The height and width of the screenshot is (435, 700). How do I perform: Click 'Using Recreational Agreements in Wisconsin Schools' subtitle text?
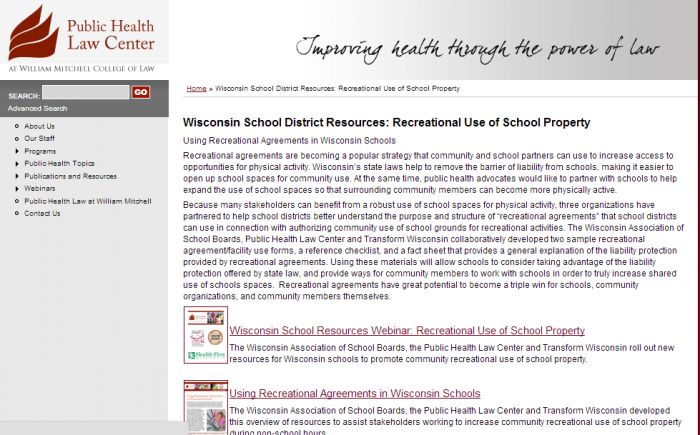coord(289,141)
